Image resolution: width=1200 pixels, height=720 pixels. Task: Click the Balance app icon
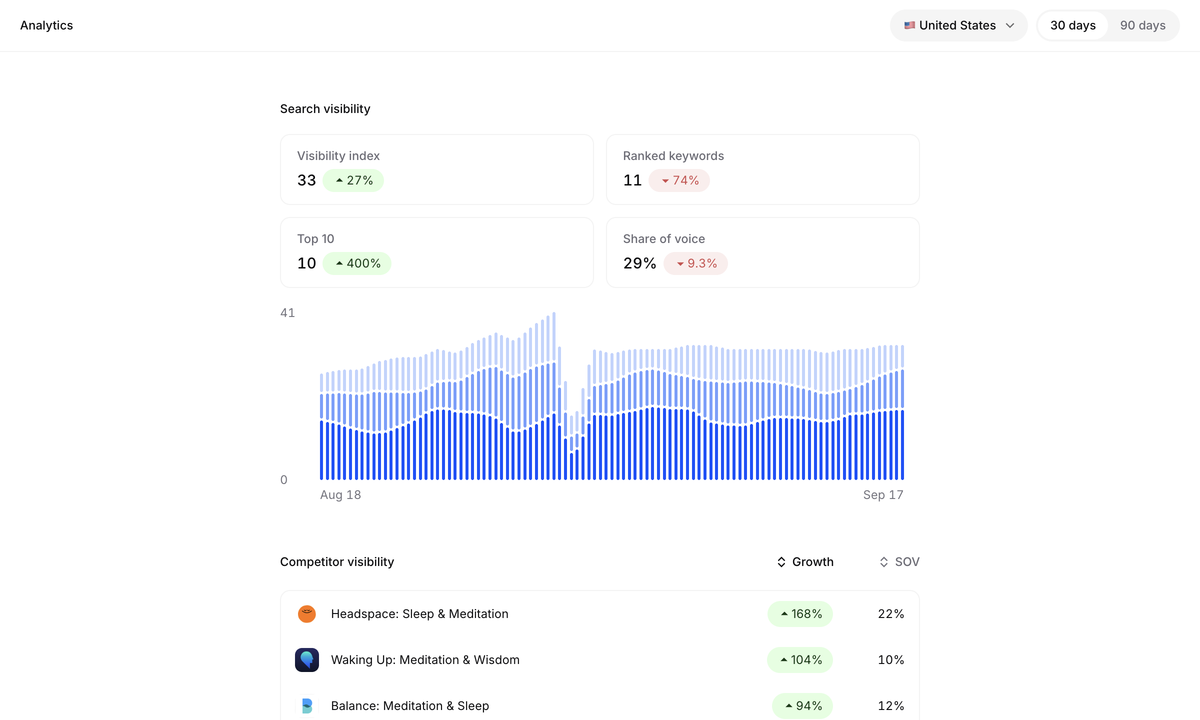[x=307, y=706]
